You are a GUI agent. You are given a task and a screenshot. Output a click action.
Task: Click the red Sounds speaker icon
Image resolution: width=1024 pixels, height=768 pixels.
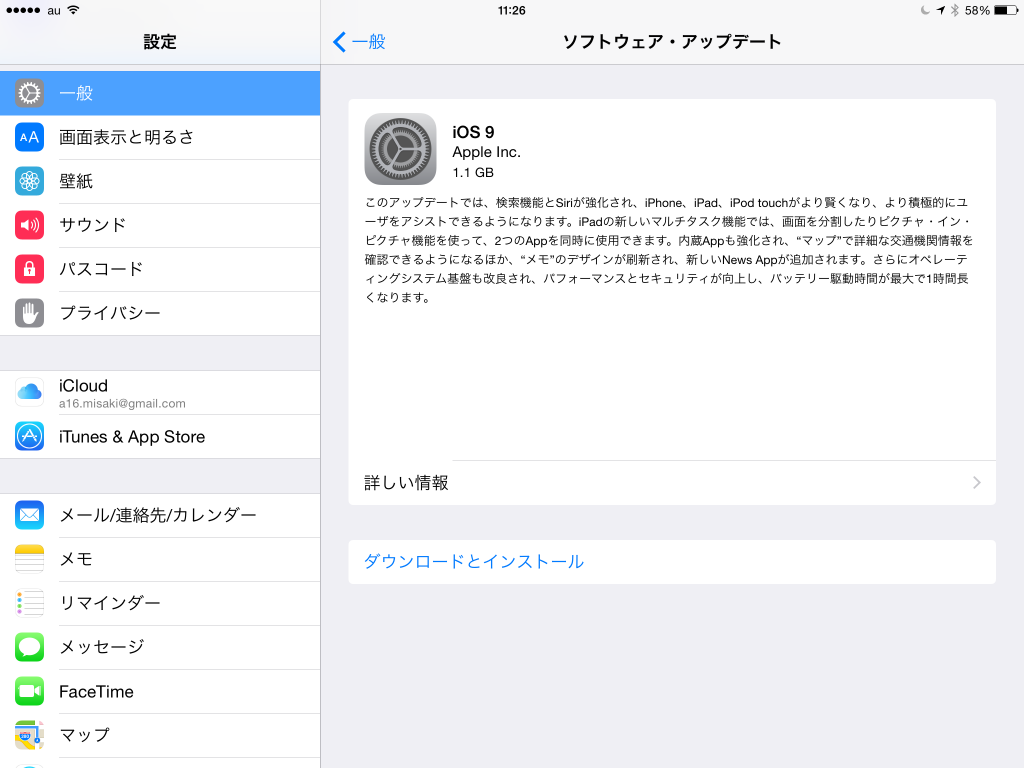(29, 225)
